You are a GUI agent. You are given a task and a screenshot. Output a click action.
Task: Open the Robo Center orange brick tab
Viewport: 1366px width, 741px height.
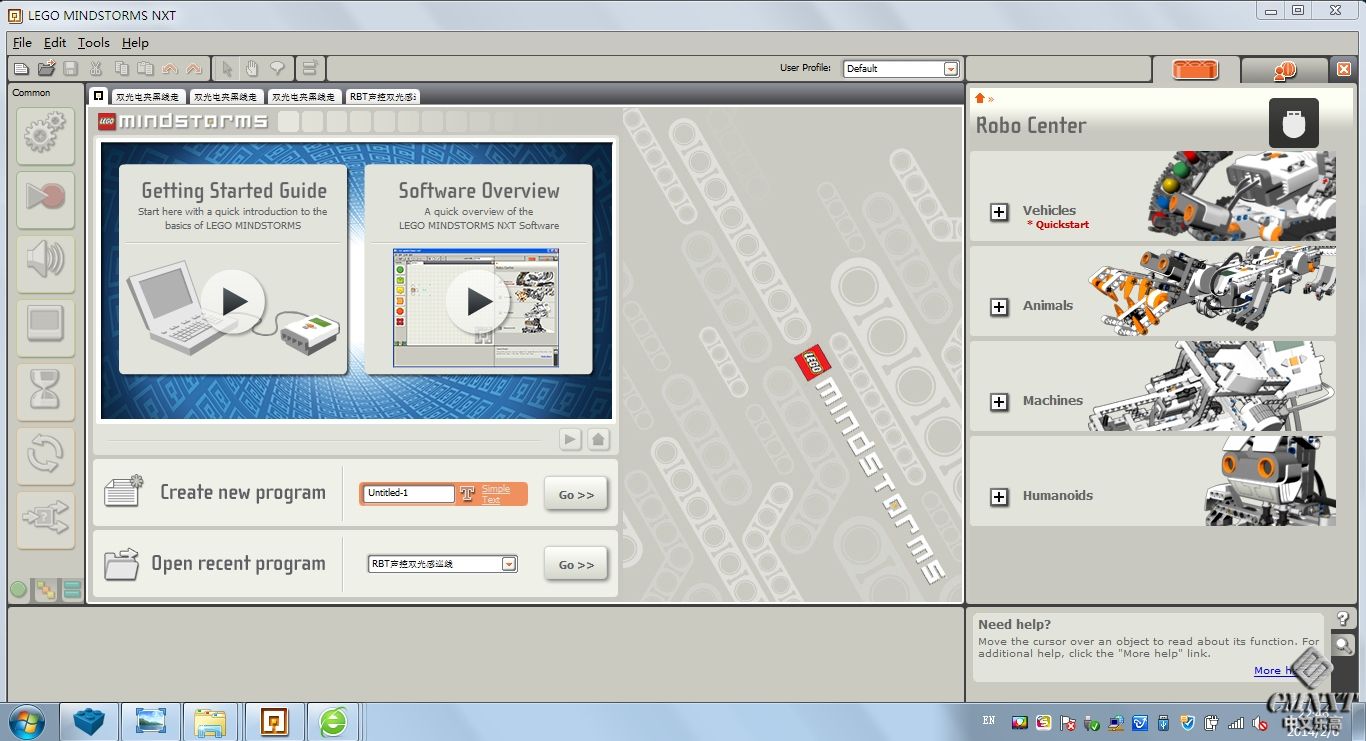click(1196, 70)
